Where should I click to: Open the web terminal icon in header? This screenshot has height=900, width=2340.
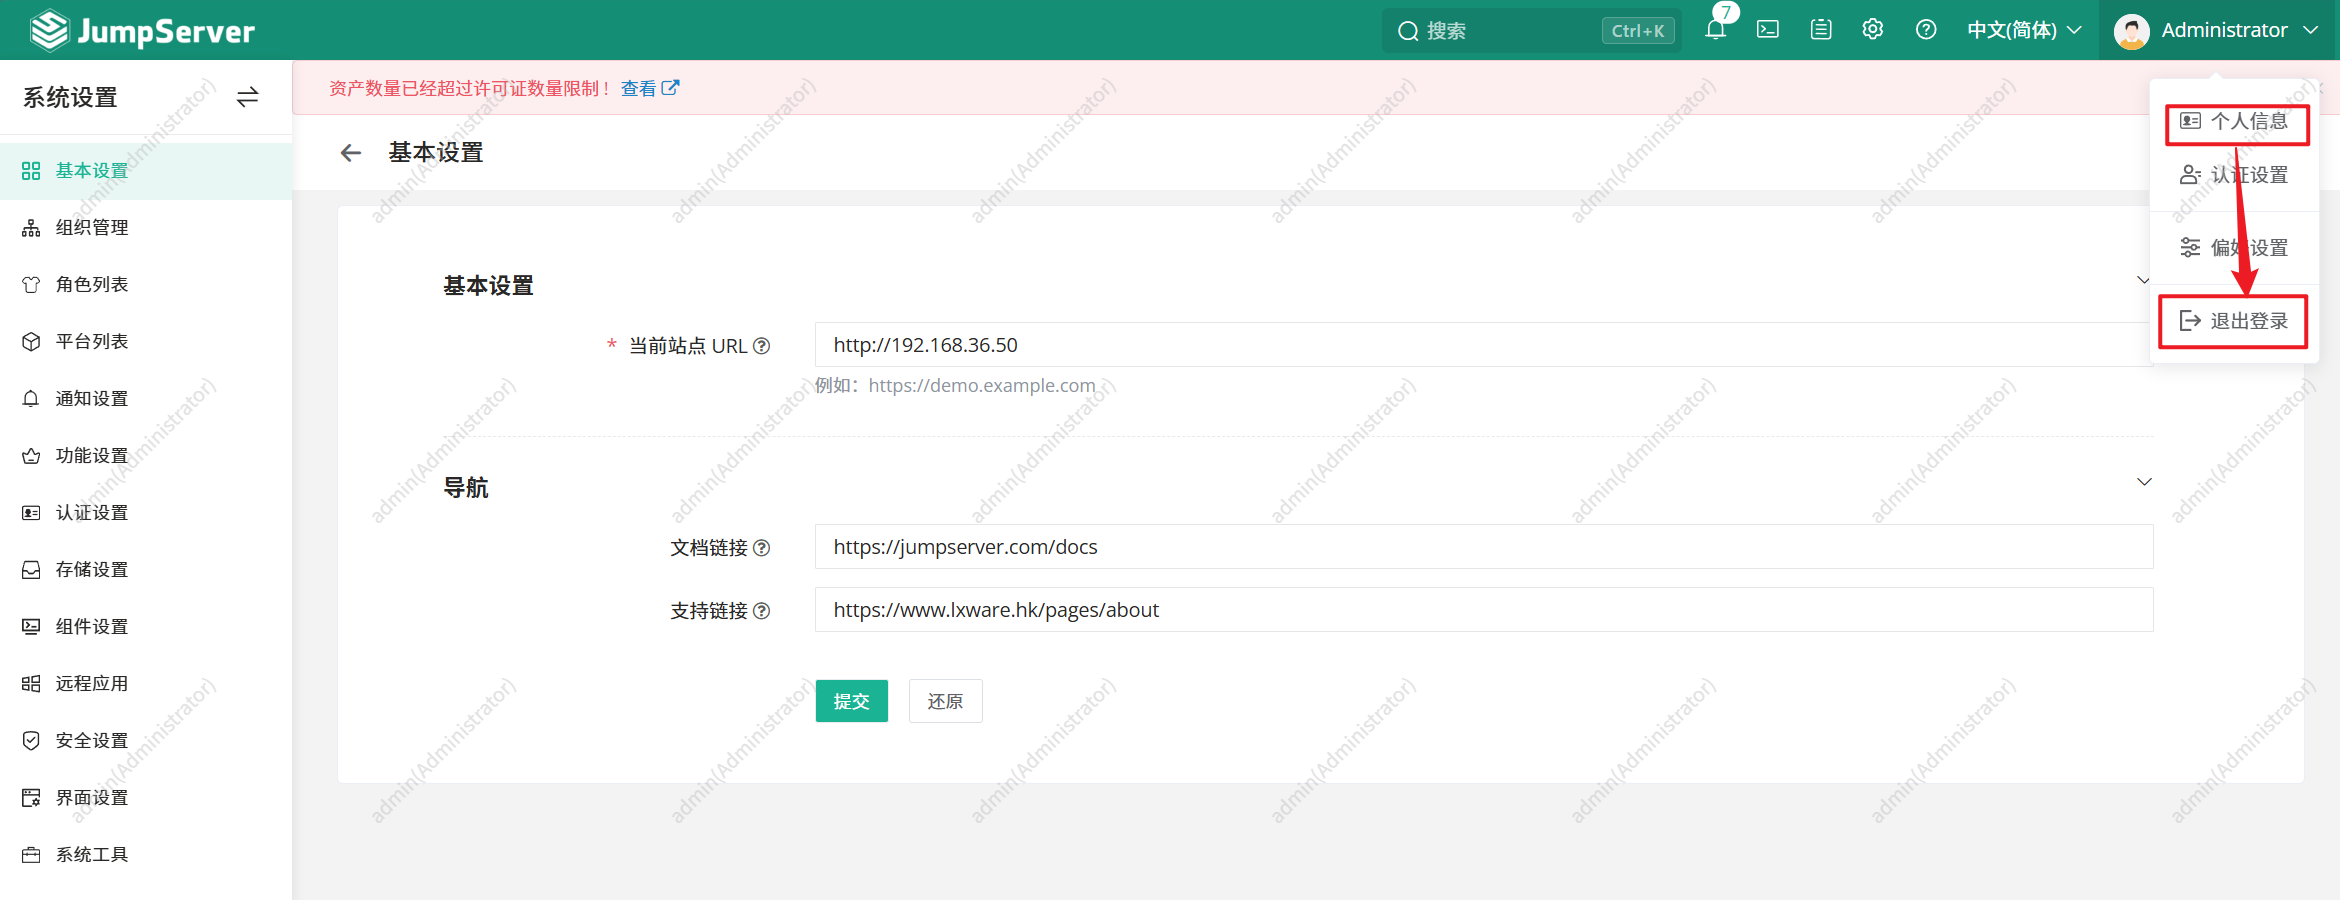click(x=1768, y=30)
